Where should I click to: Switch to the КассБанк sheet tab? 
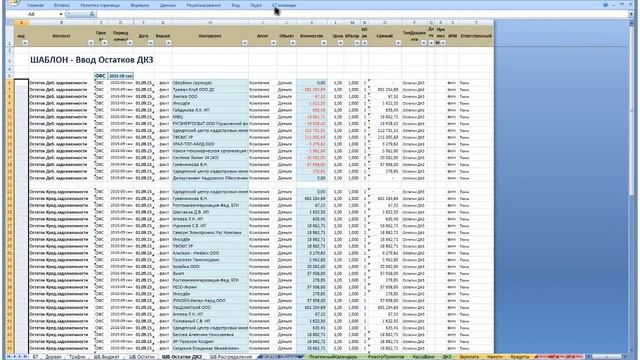[x=423, y=357]
